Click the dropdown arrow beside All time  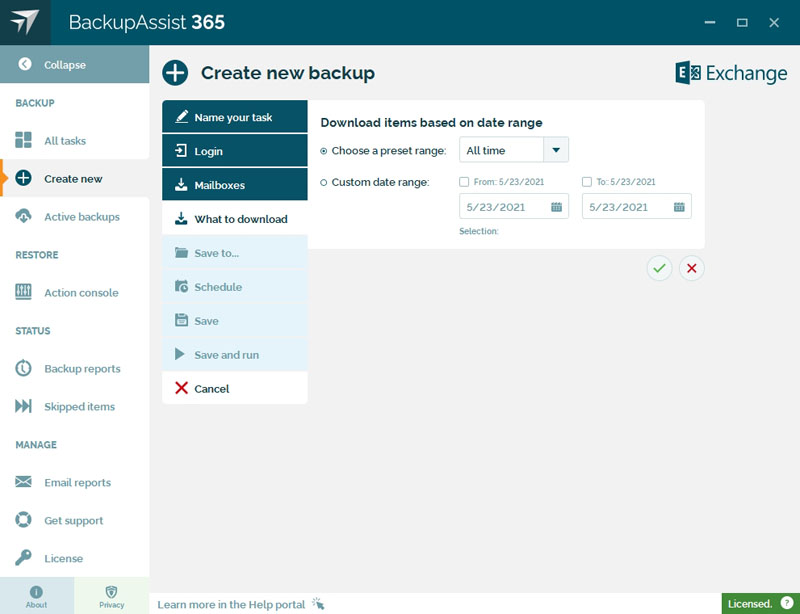(x=556, y=150)
